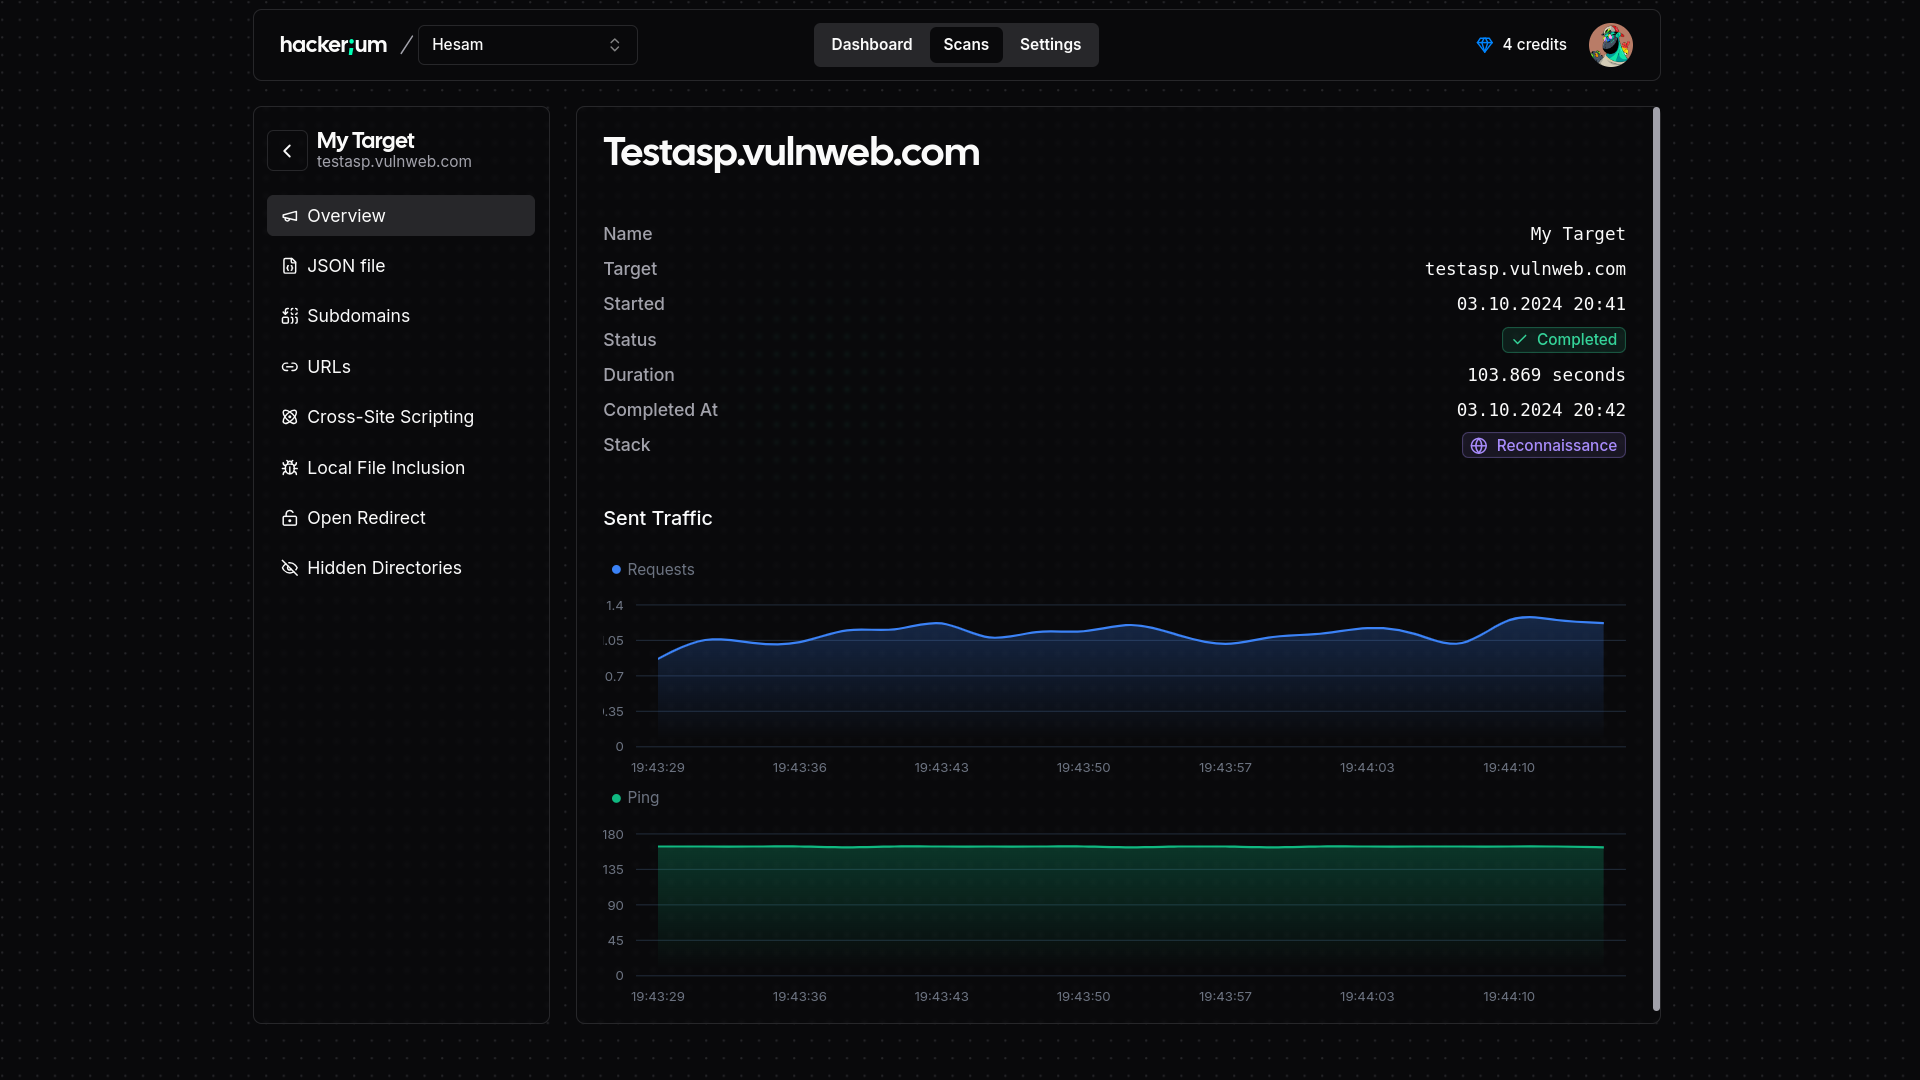Open the Local File Inclusion bug icon
This screenshot has width=1920, height=1080.
[290, 467]
